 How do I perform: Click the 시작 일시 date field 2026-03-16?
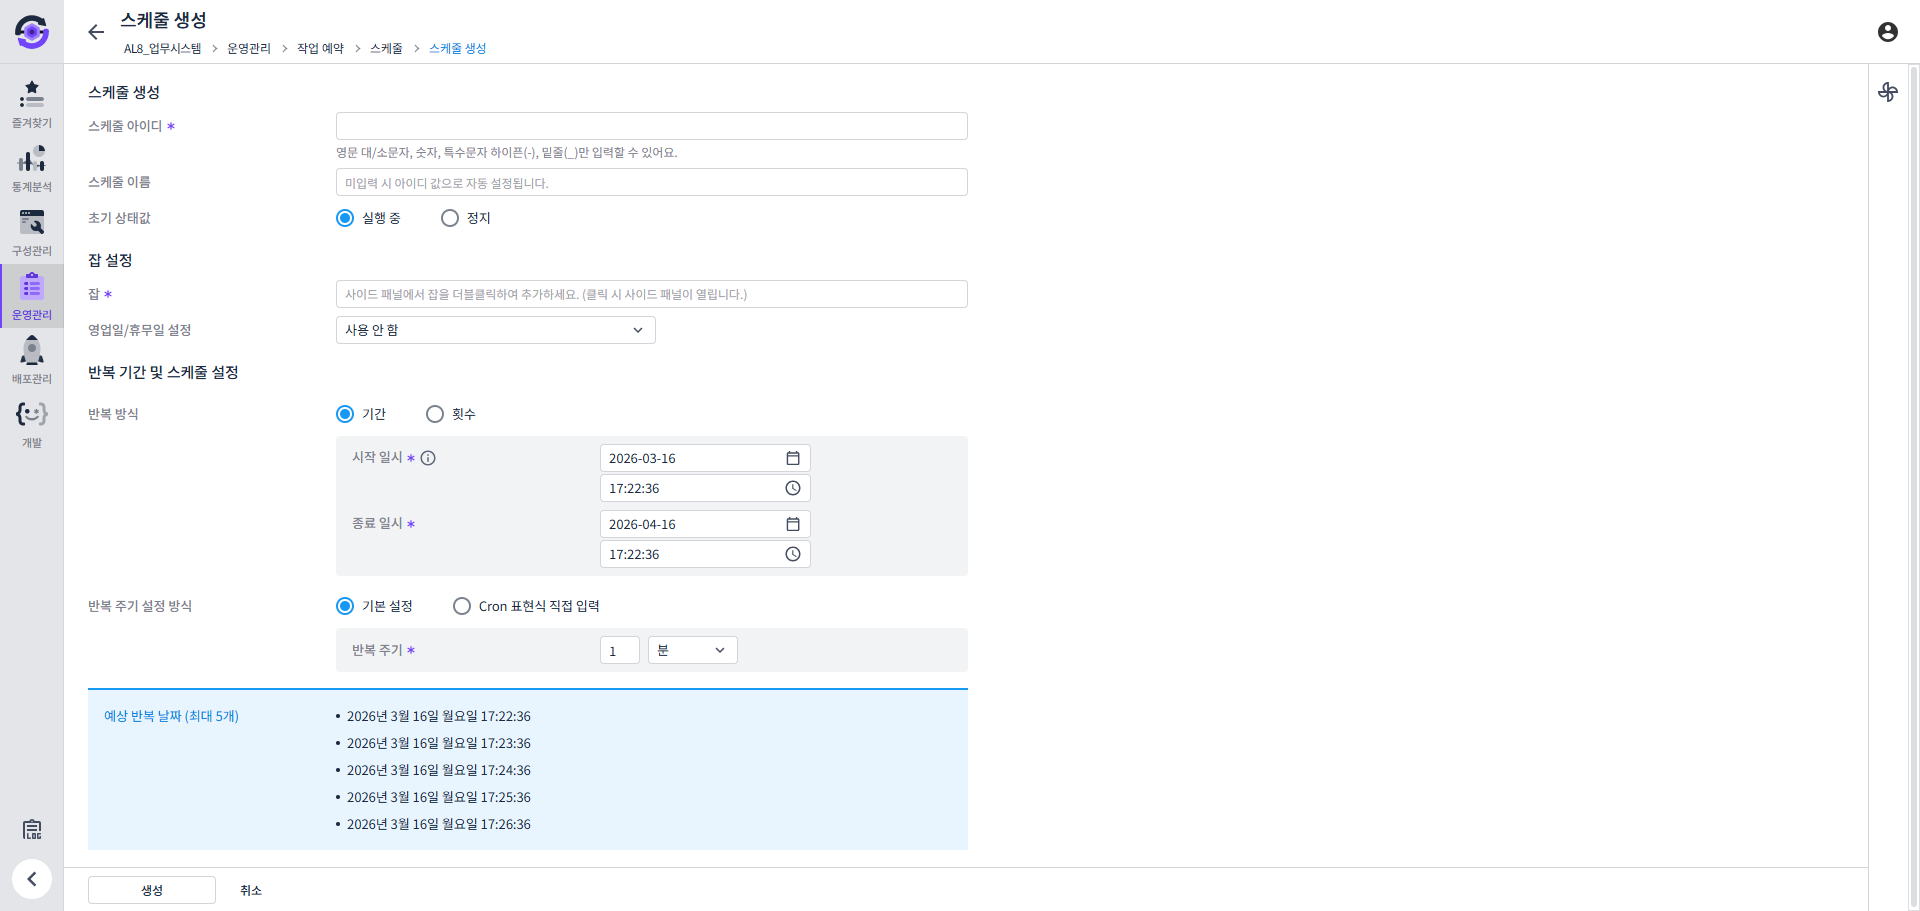coord(705,458)
